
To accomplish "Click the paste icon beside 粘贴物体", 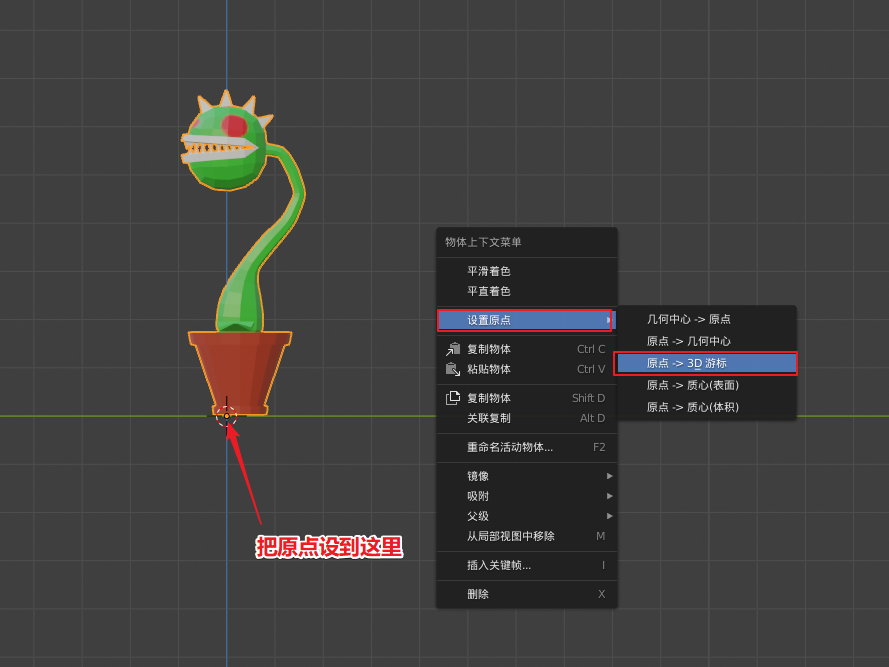I will point(453,369).
